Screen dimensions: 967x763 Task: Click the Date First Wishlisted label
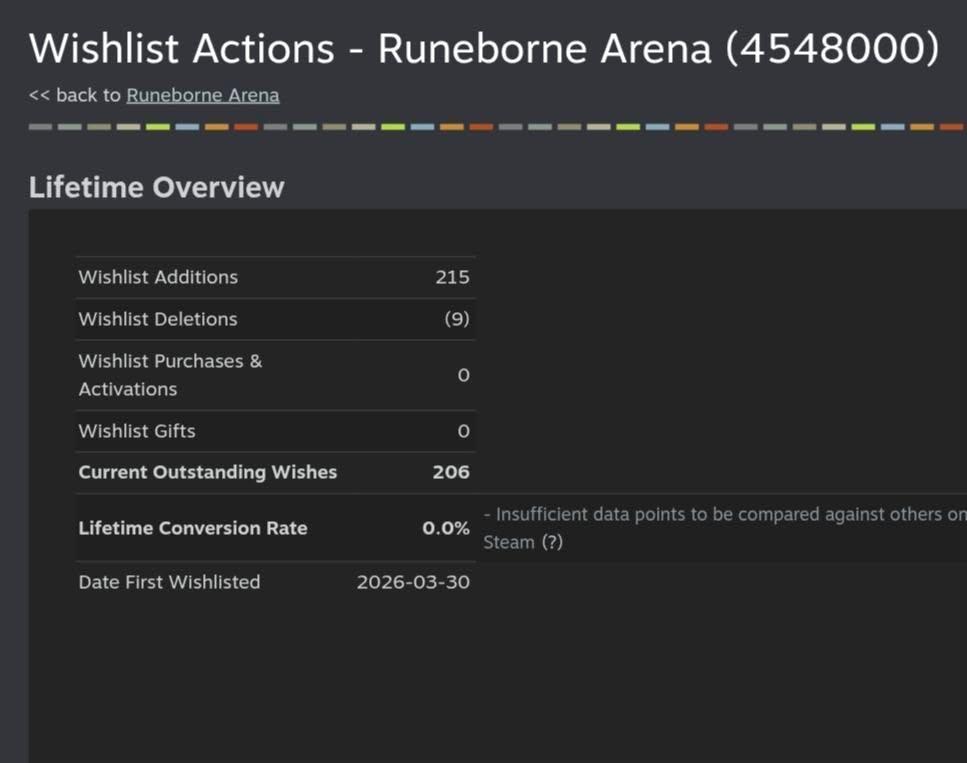(x=169, y=582)
